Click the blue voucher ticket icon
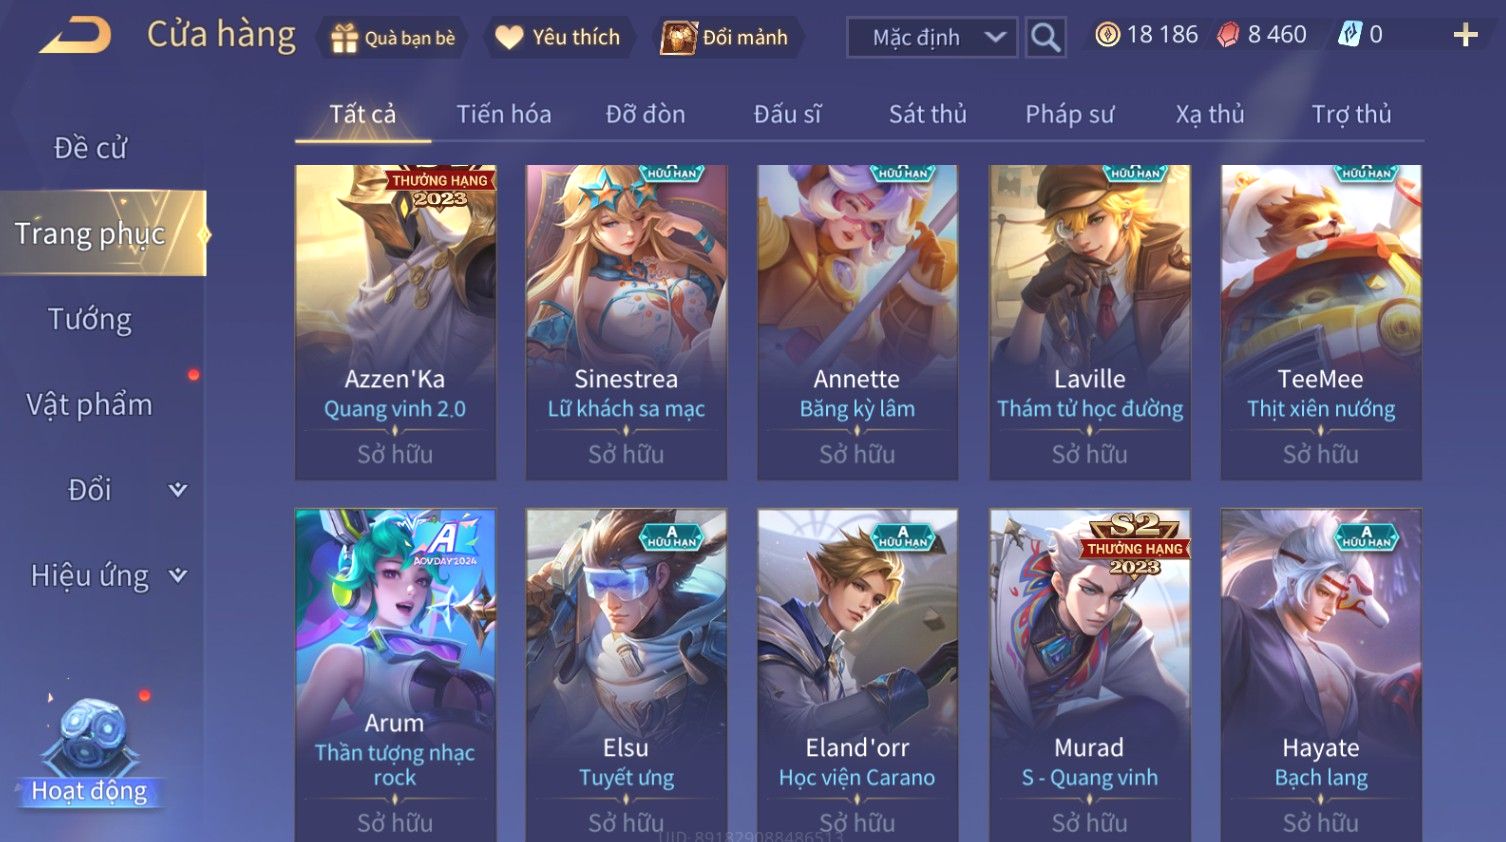1506x842 pixels. click(1350, 35)
